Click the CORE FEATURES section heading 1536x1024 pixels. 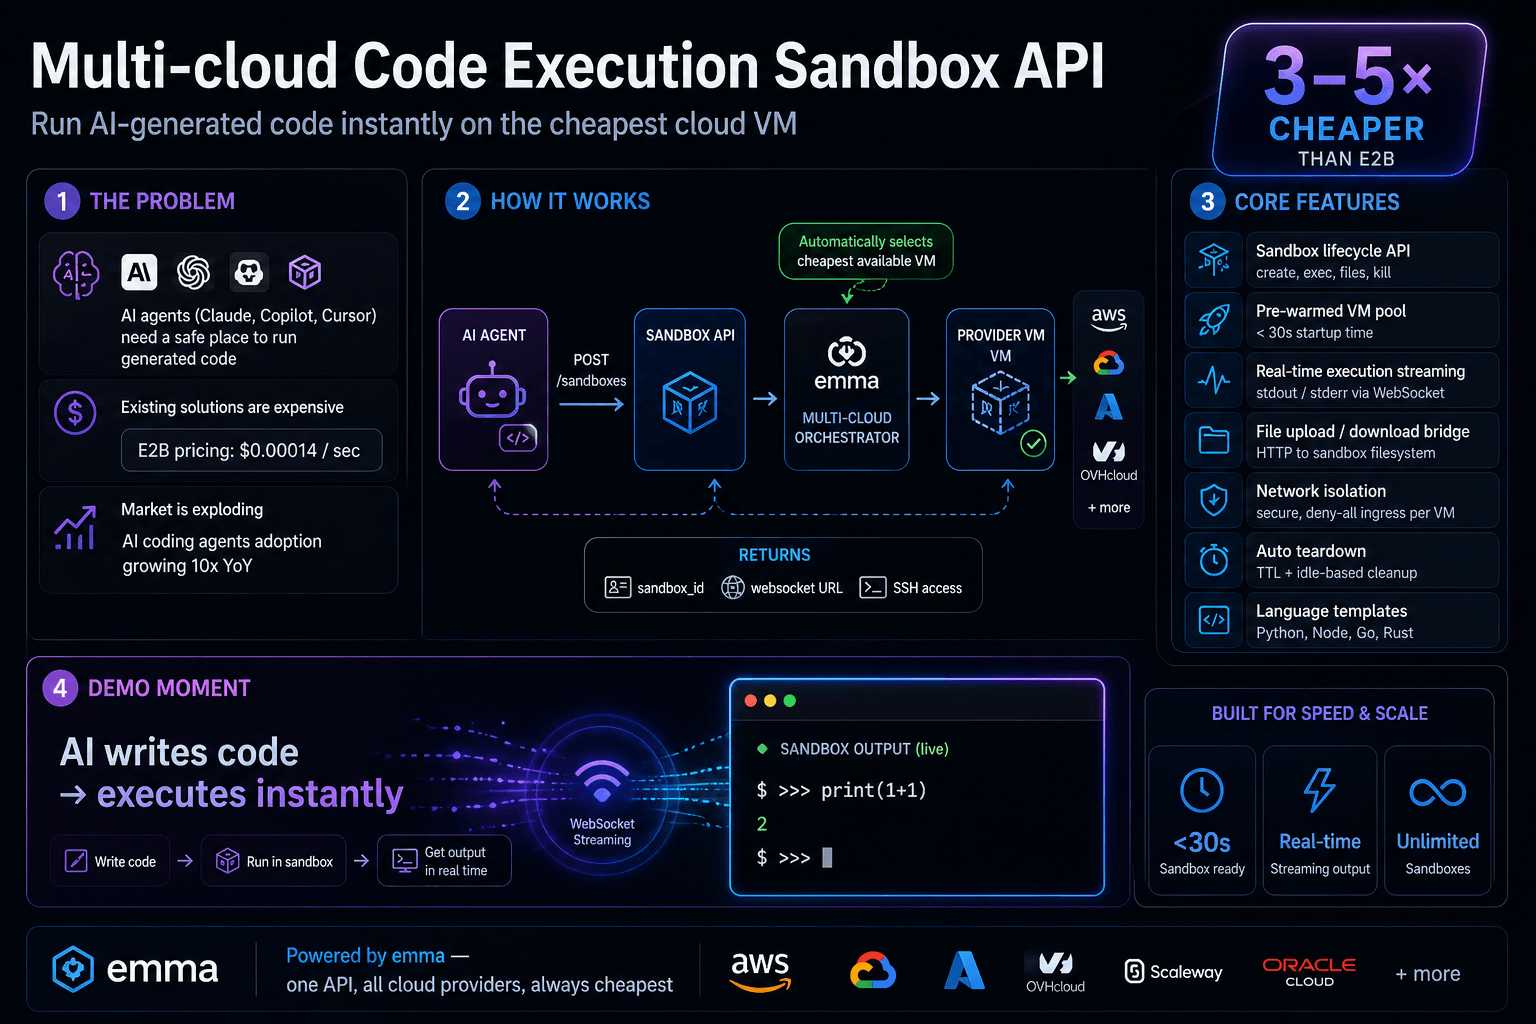tap(1317, 202)
